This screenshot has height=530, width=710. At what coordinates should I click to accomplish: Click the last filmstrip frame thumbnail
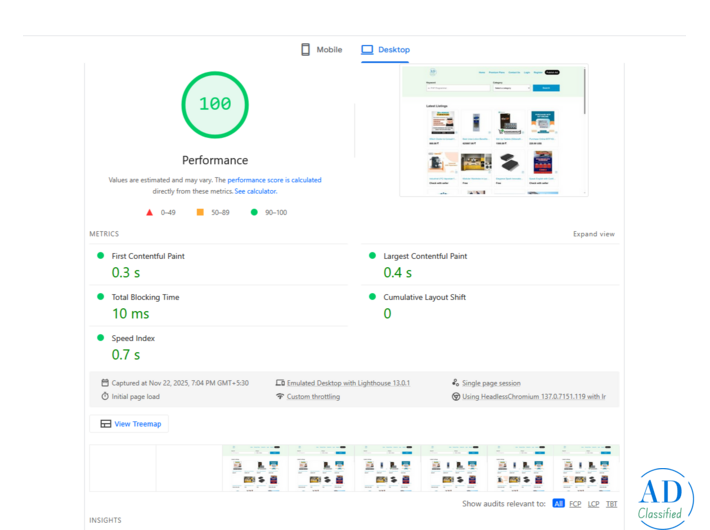[x=586, y=468]
